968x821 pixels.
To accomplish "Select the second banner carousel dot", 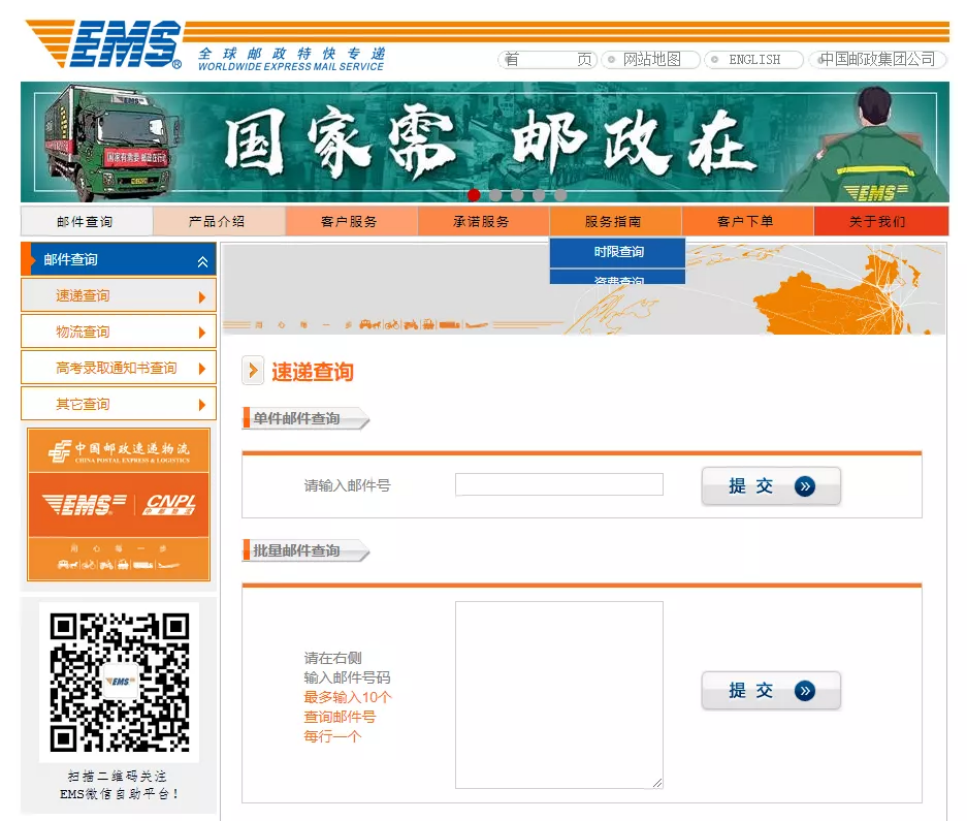I will click(x=496, y=195).
